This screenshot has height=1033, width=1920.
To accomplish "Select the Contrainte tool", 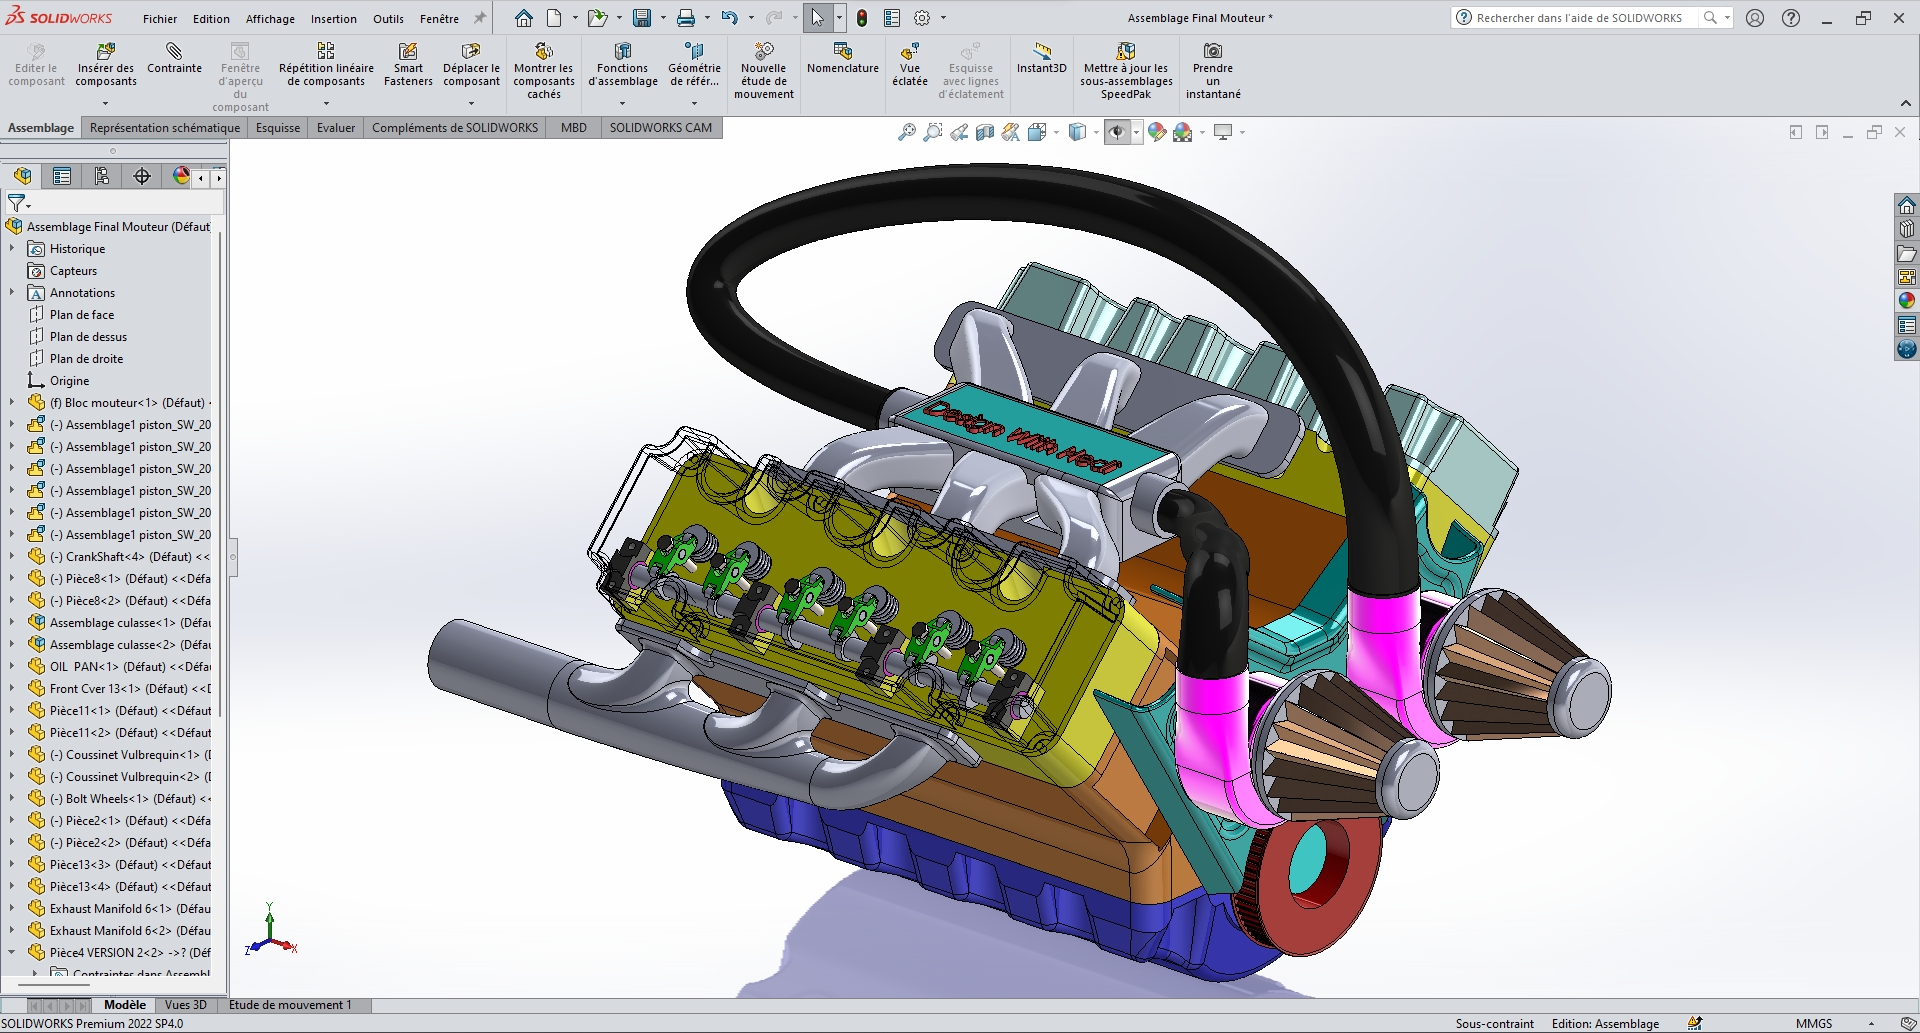I will (174, 52).
